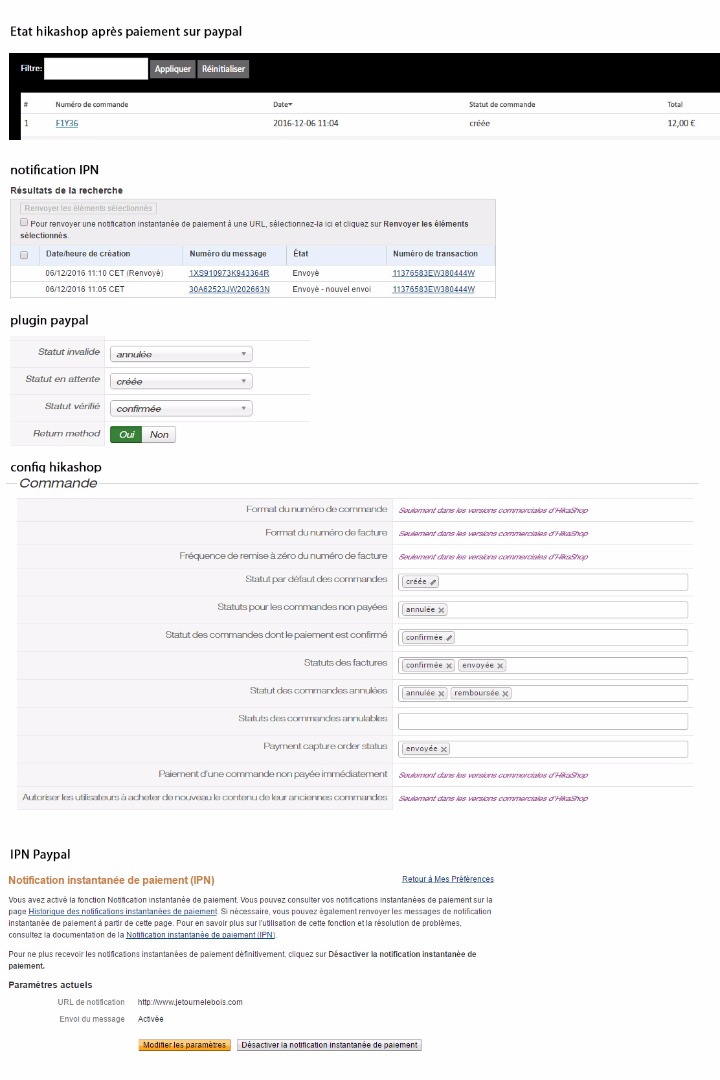Remove annulée tag from cancelled orders status

click(x=441, y=693)
